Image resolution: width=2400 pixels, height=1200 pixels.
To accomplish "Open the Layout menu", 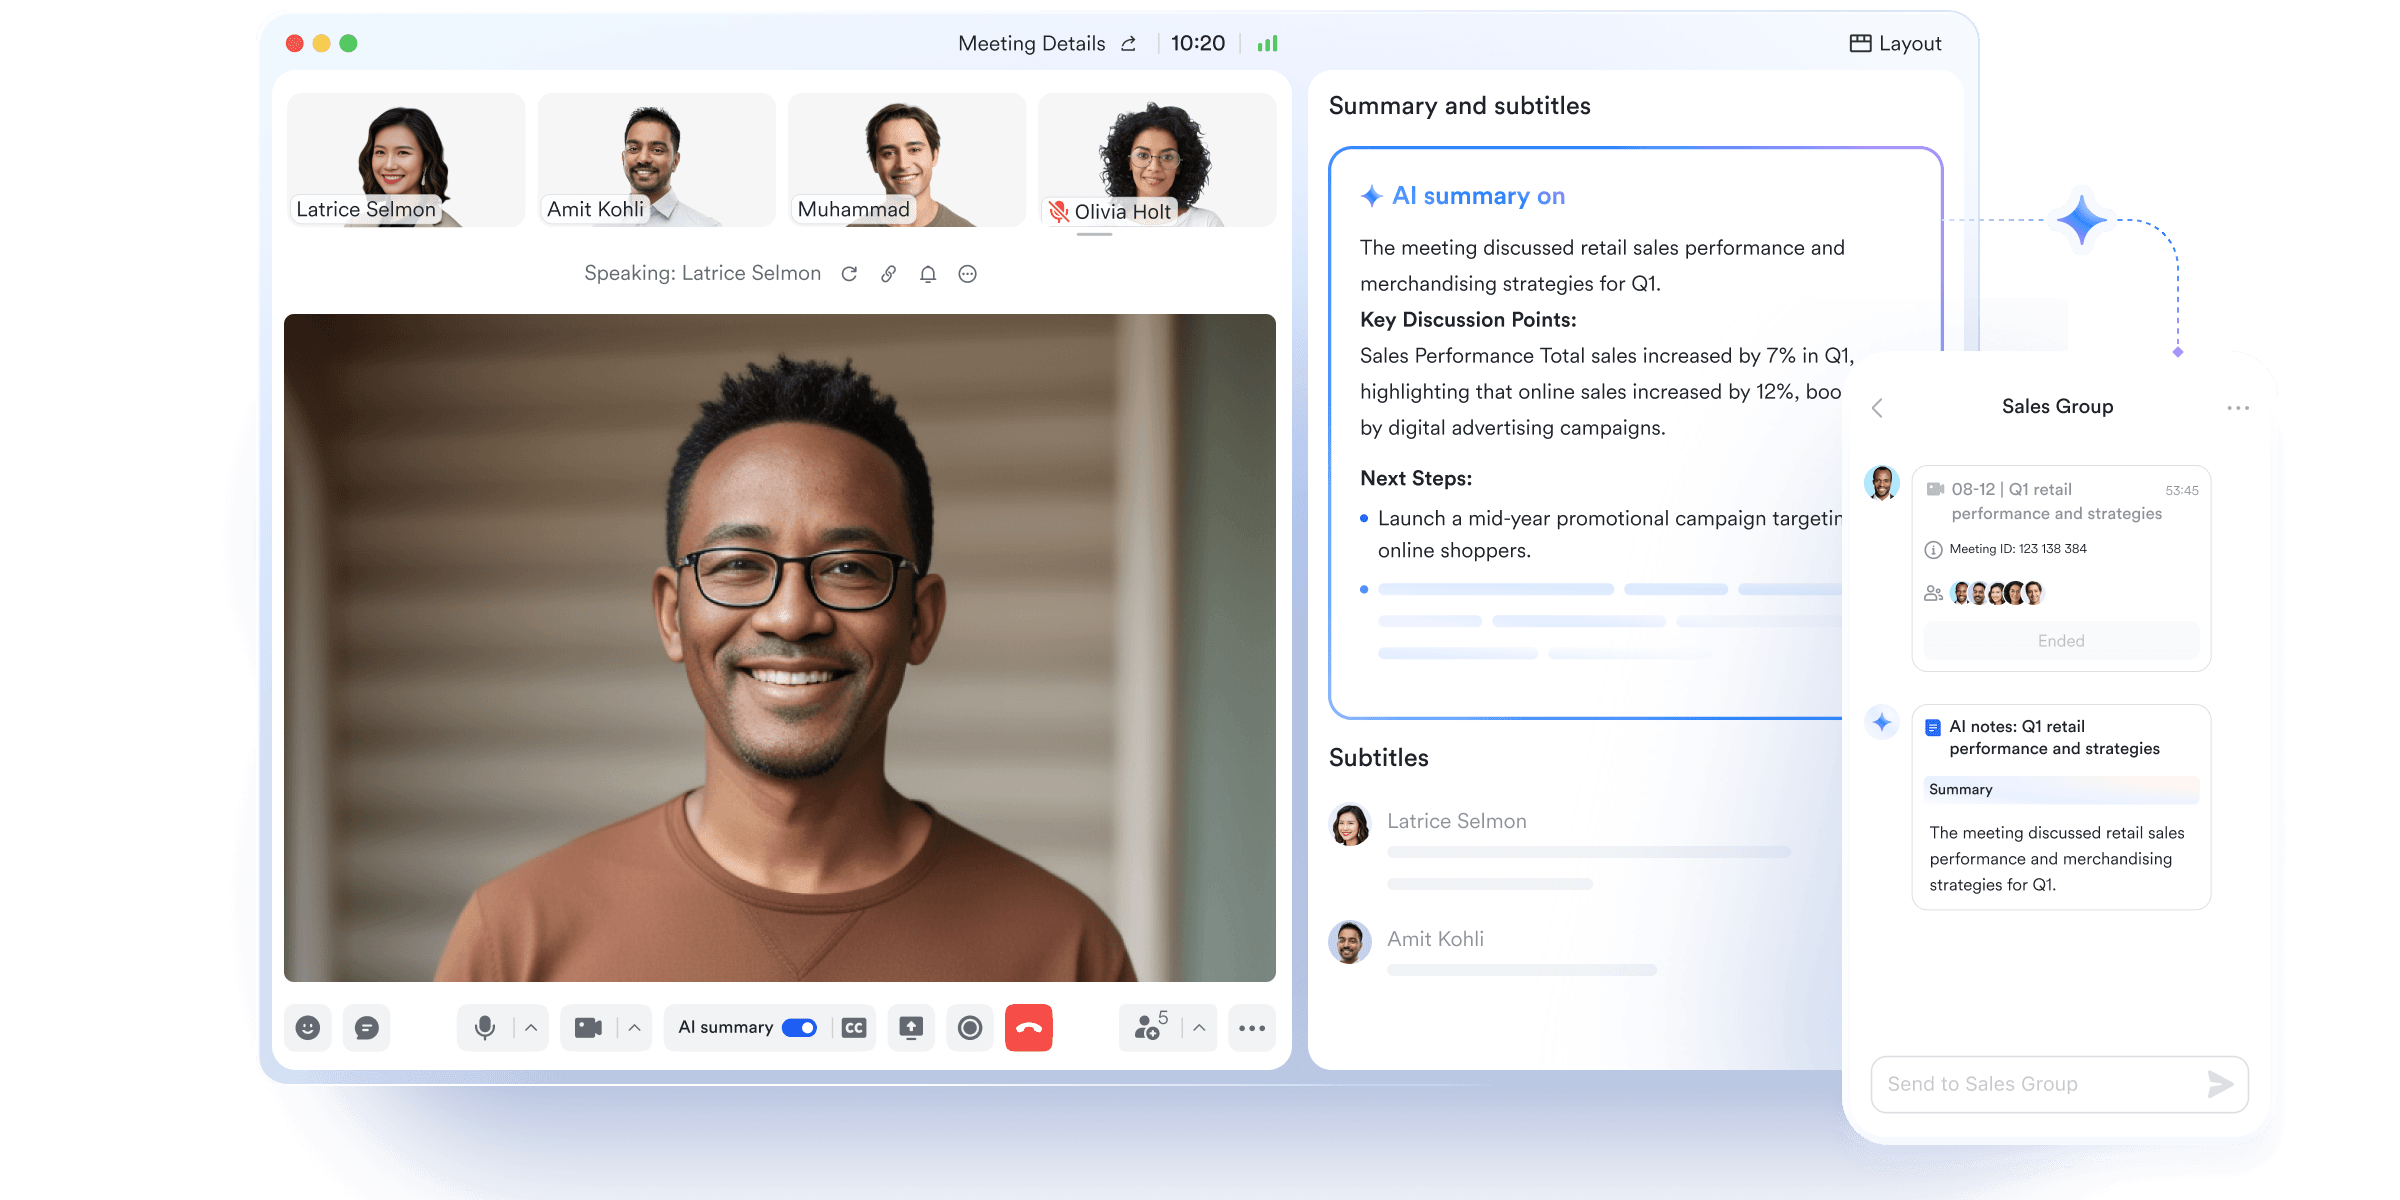I will coord(1895,43).
